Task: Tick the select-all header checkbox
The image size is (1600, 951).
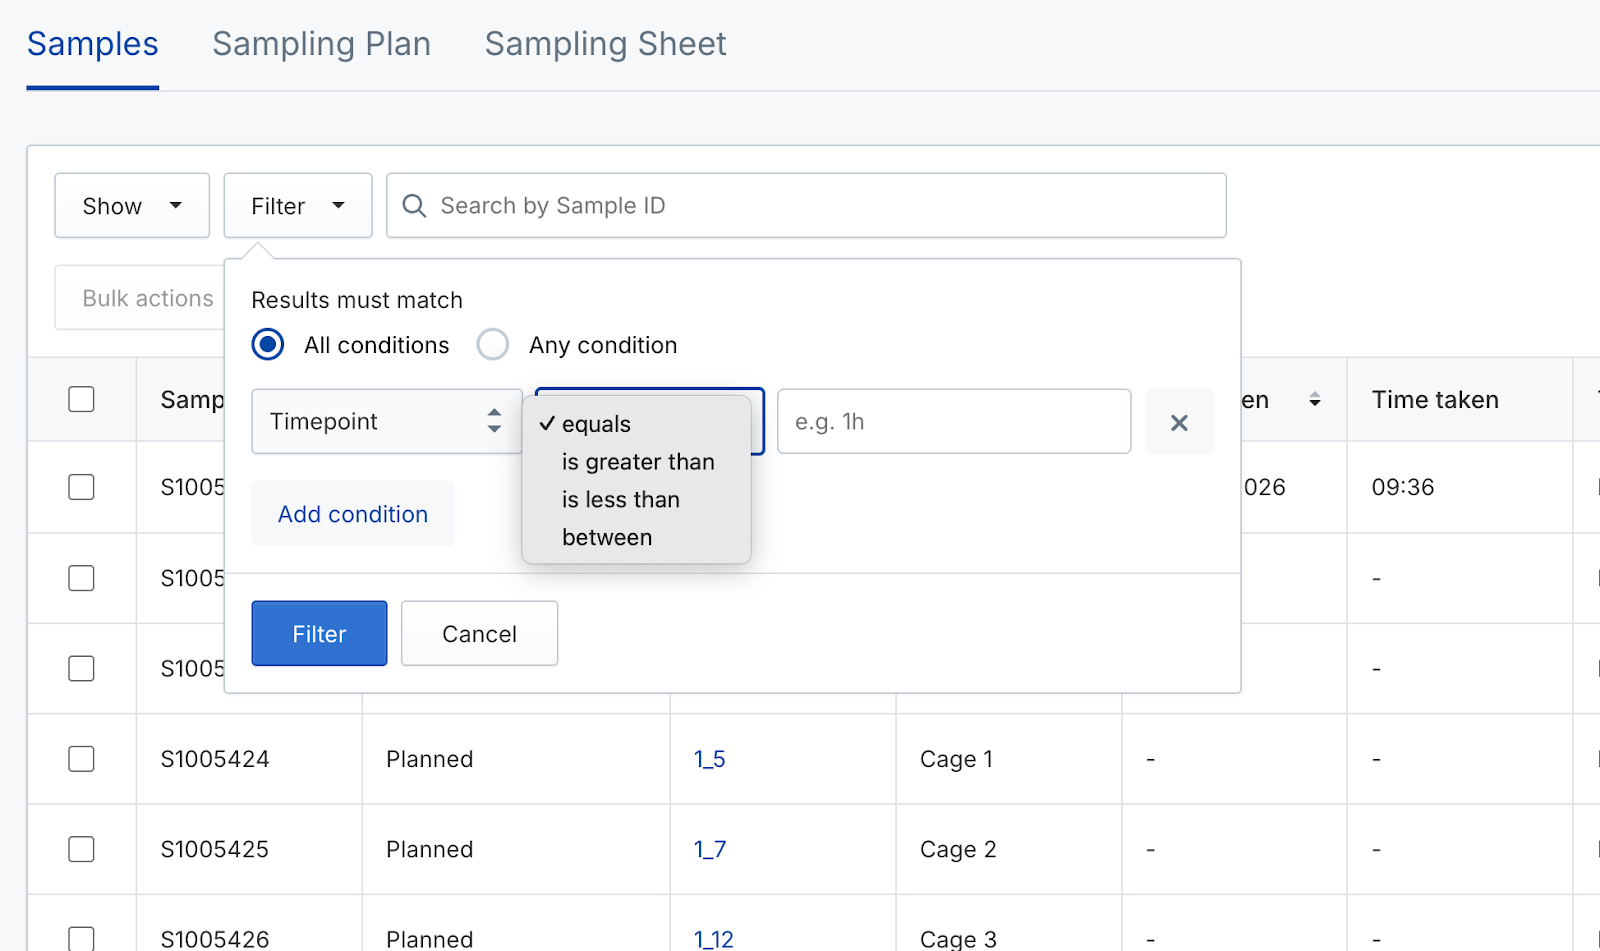Action: tap(81, 400)
